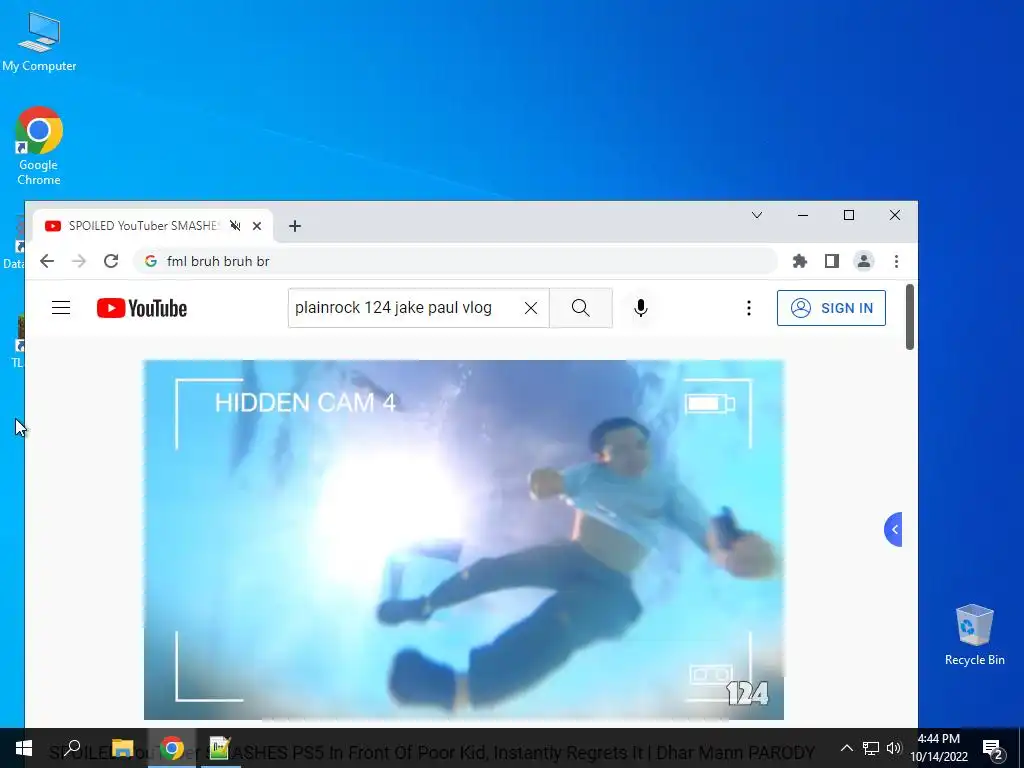Open Chrome profile avatar

tap(863, 261)
